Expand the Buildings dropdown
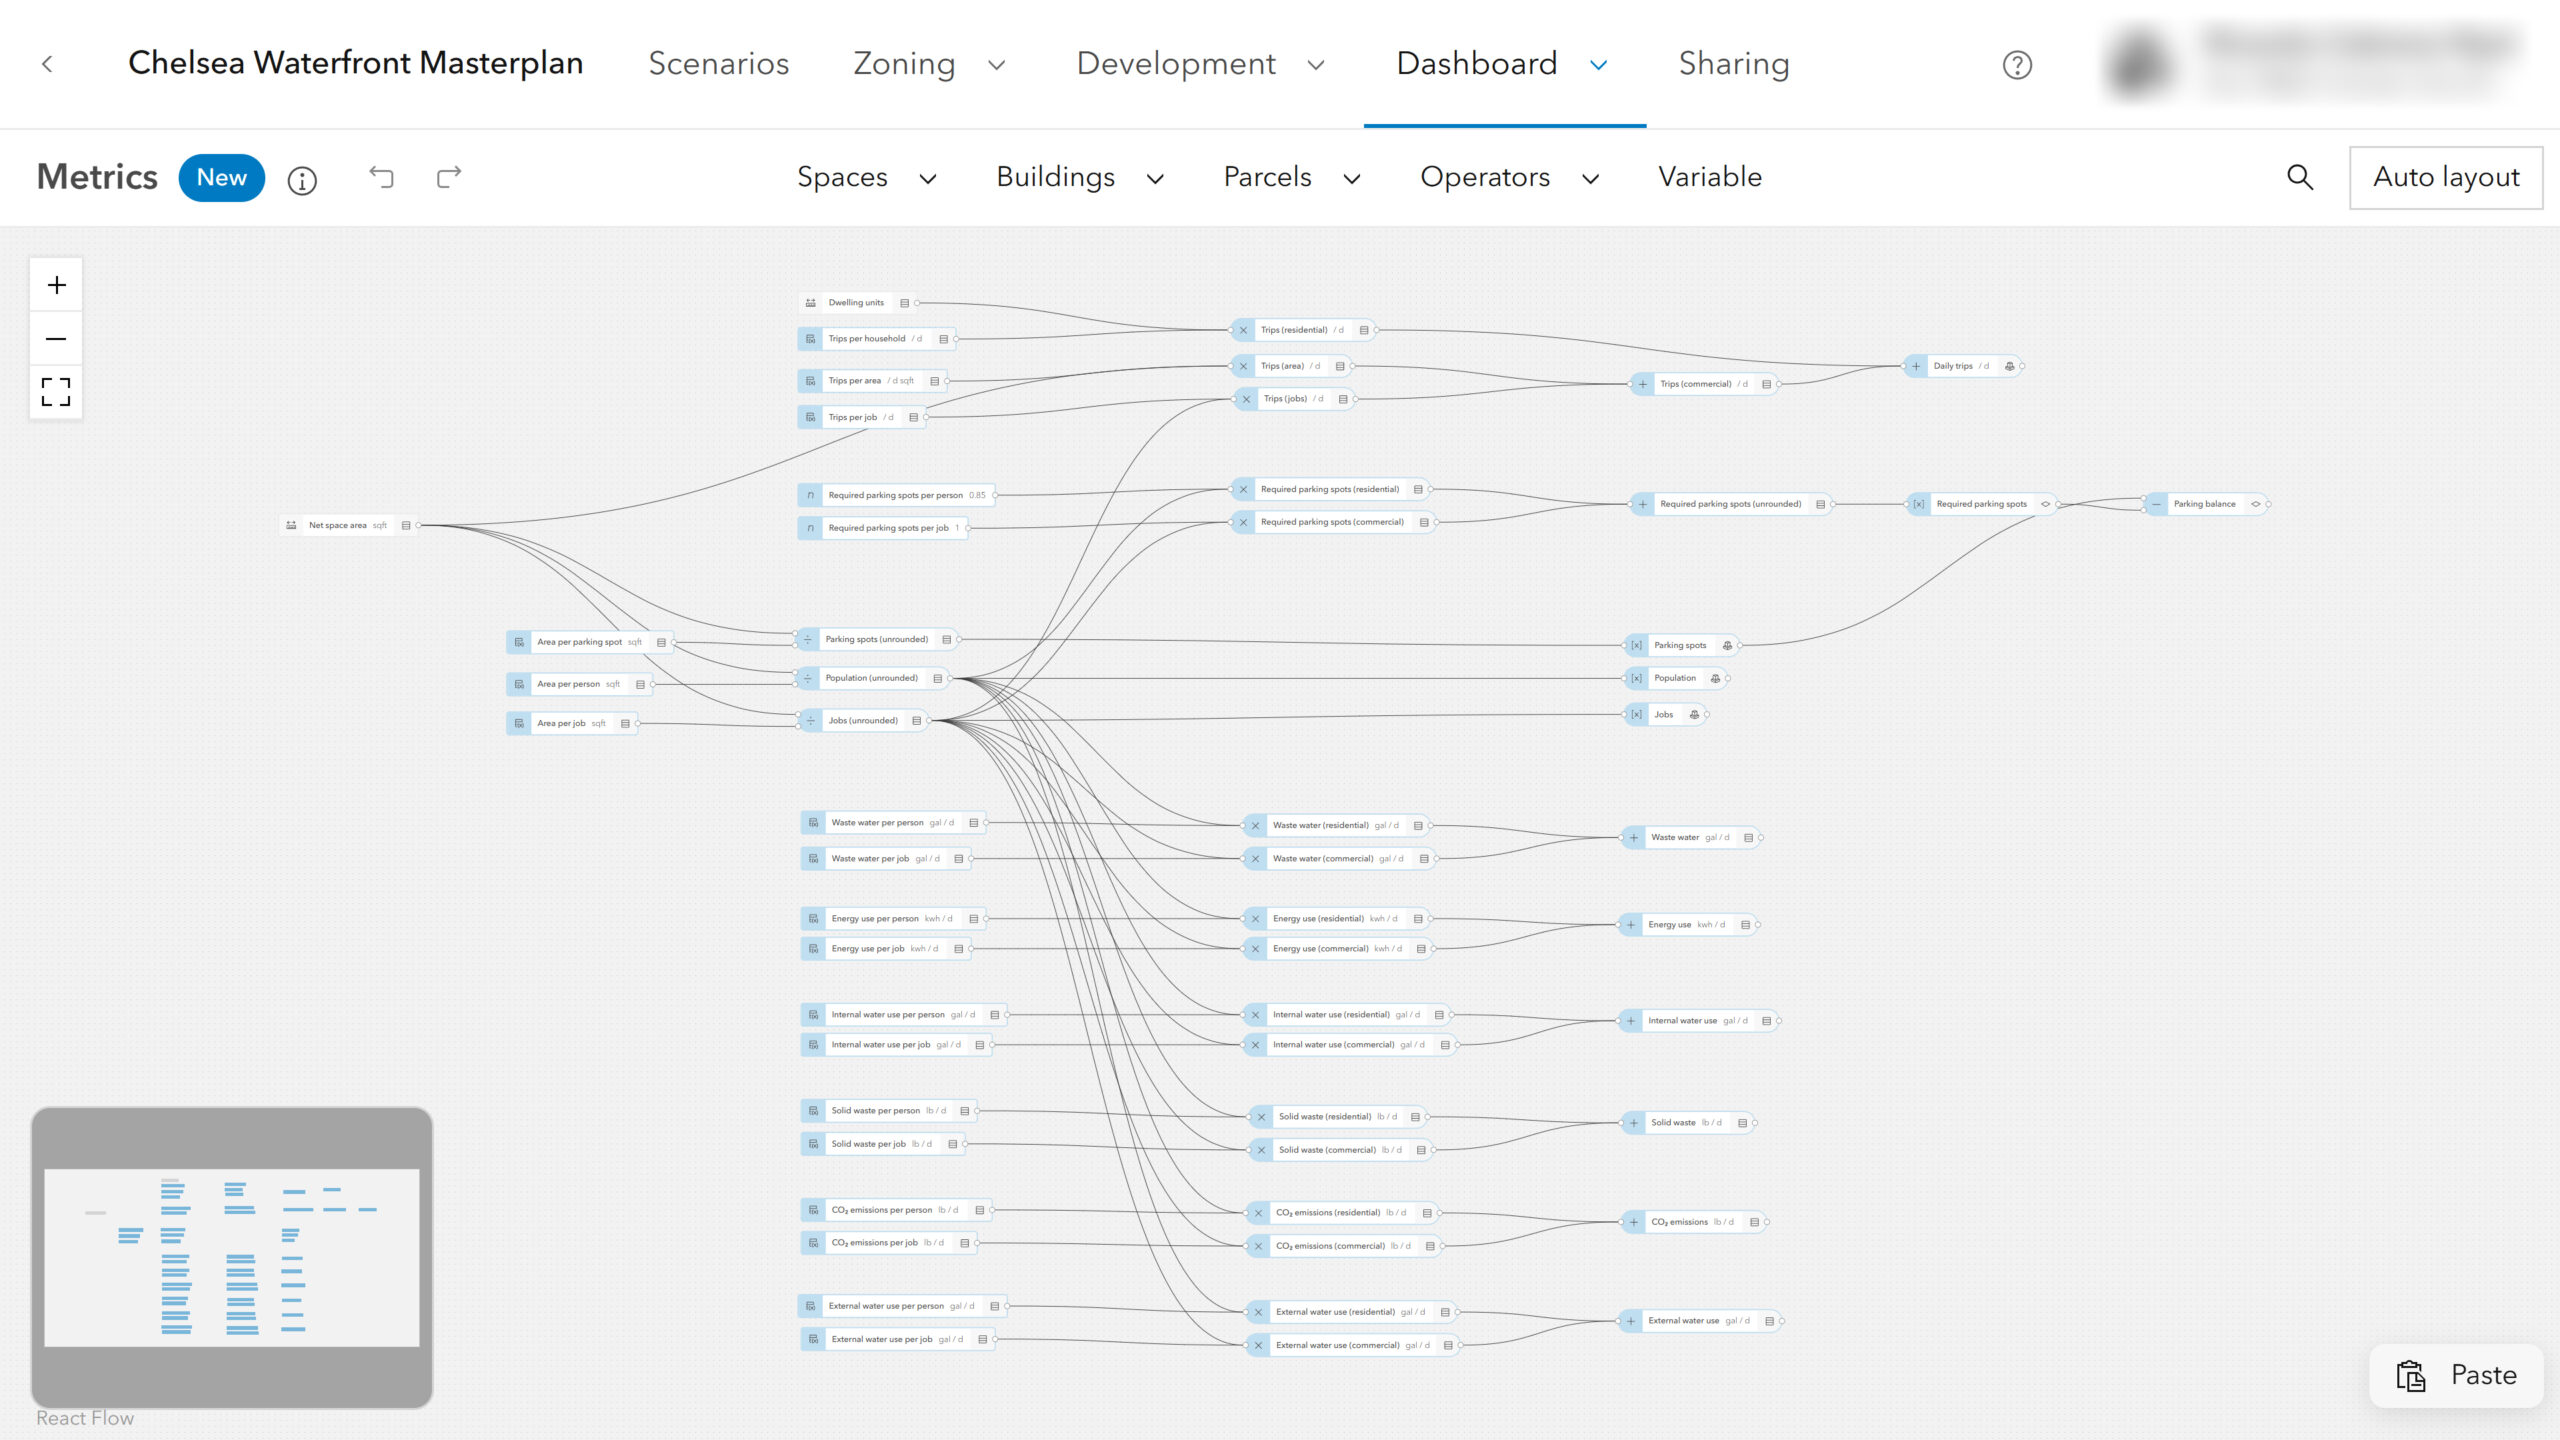Image resolution: width=2560 pixels, height=1440 pixels. click(x=1080, y=177)
